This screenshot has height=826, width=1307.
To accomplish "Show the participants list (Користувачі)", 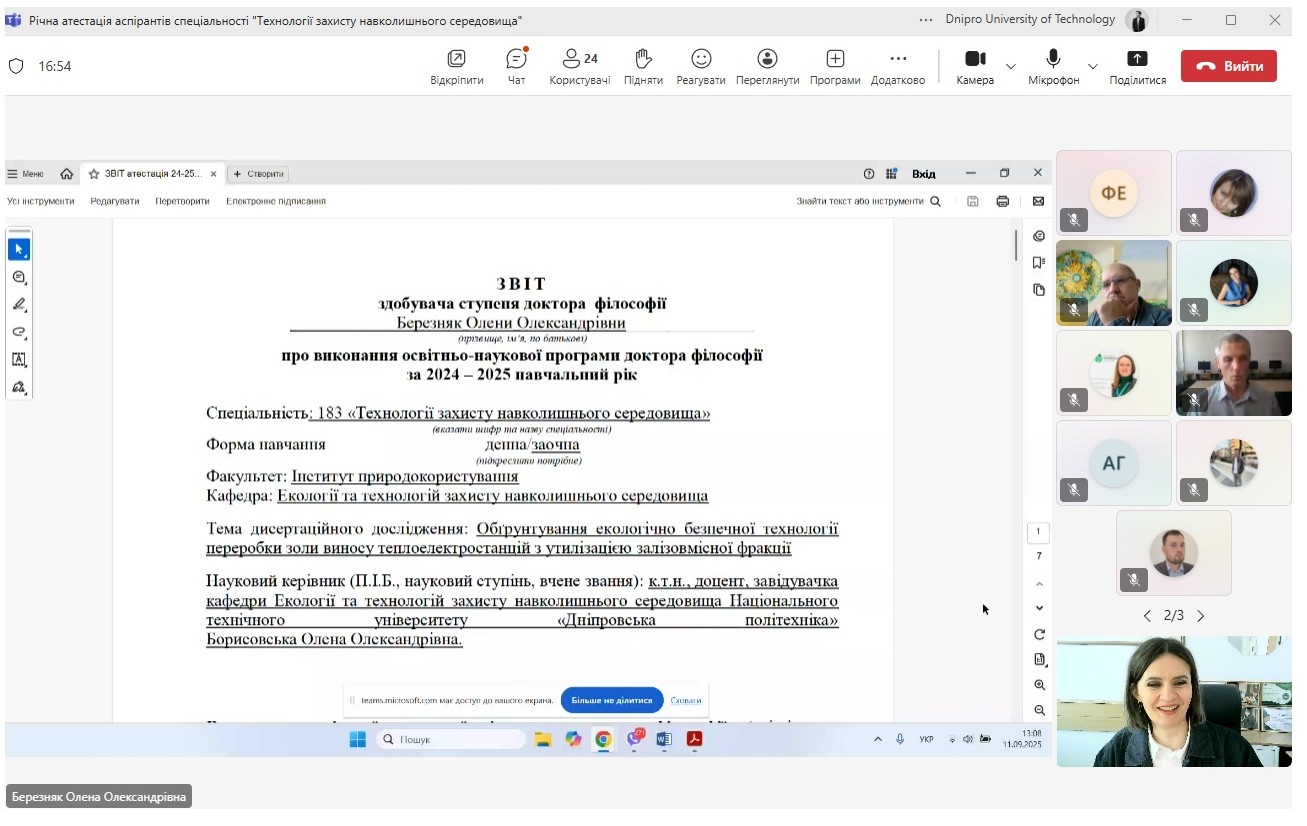I will (579, 66).
